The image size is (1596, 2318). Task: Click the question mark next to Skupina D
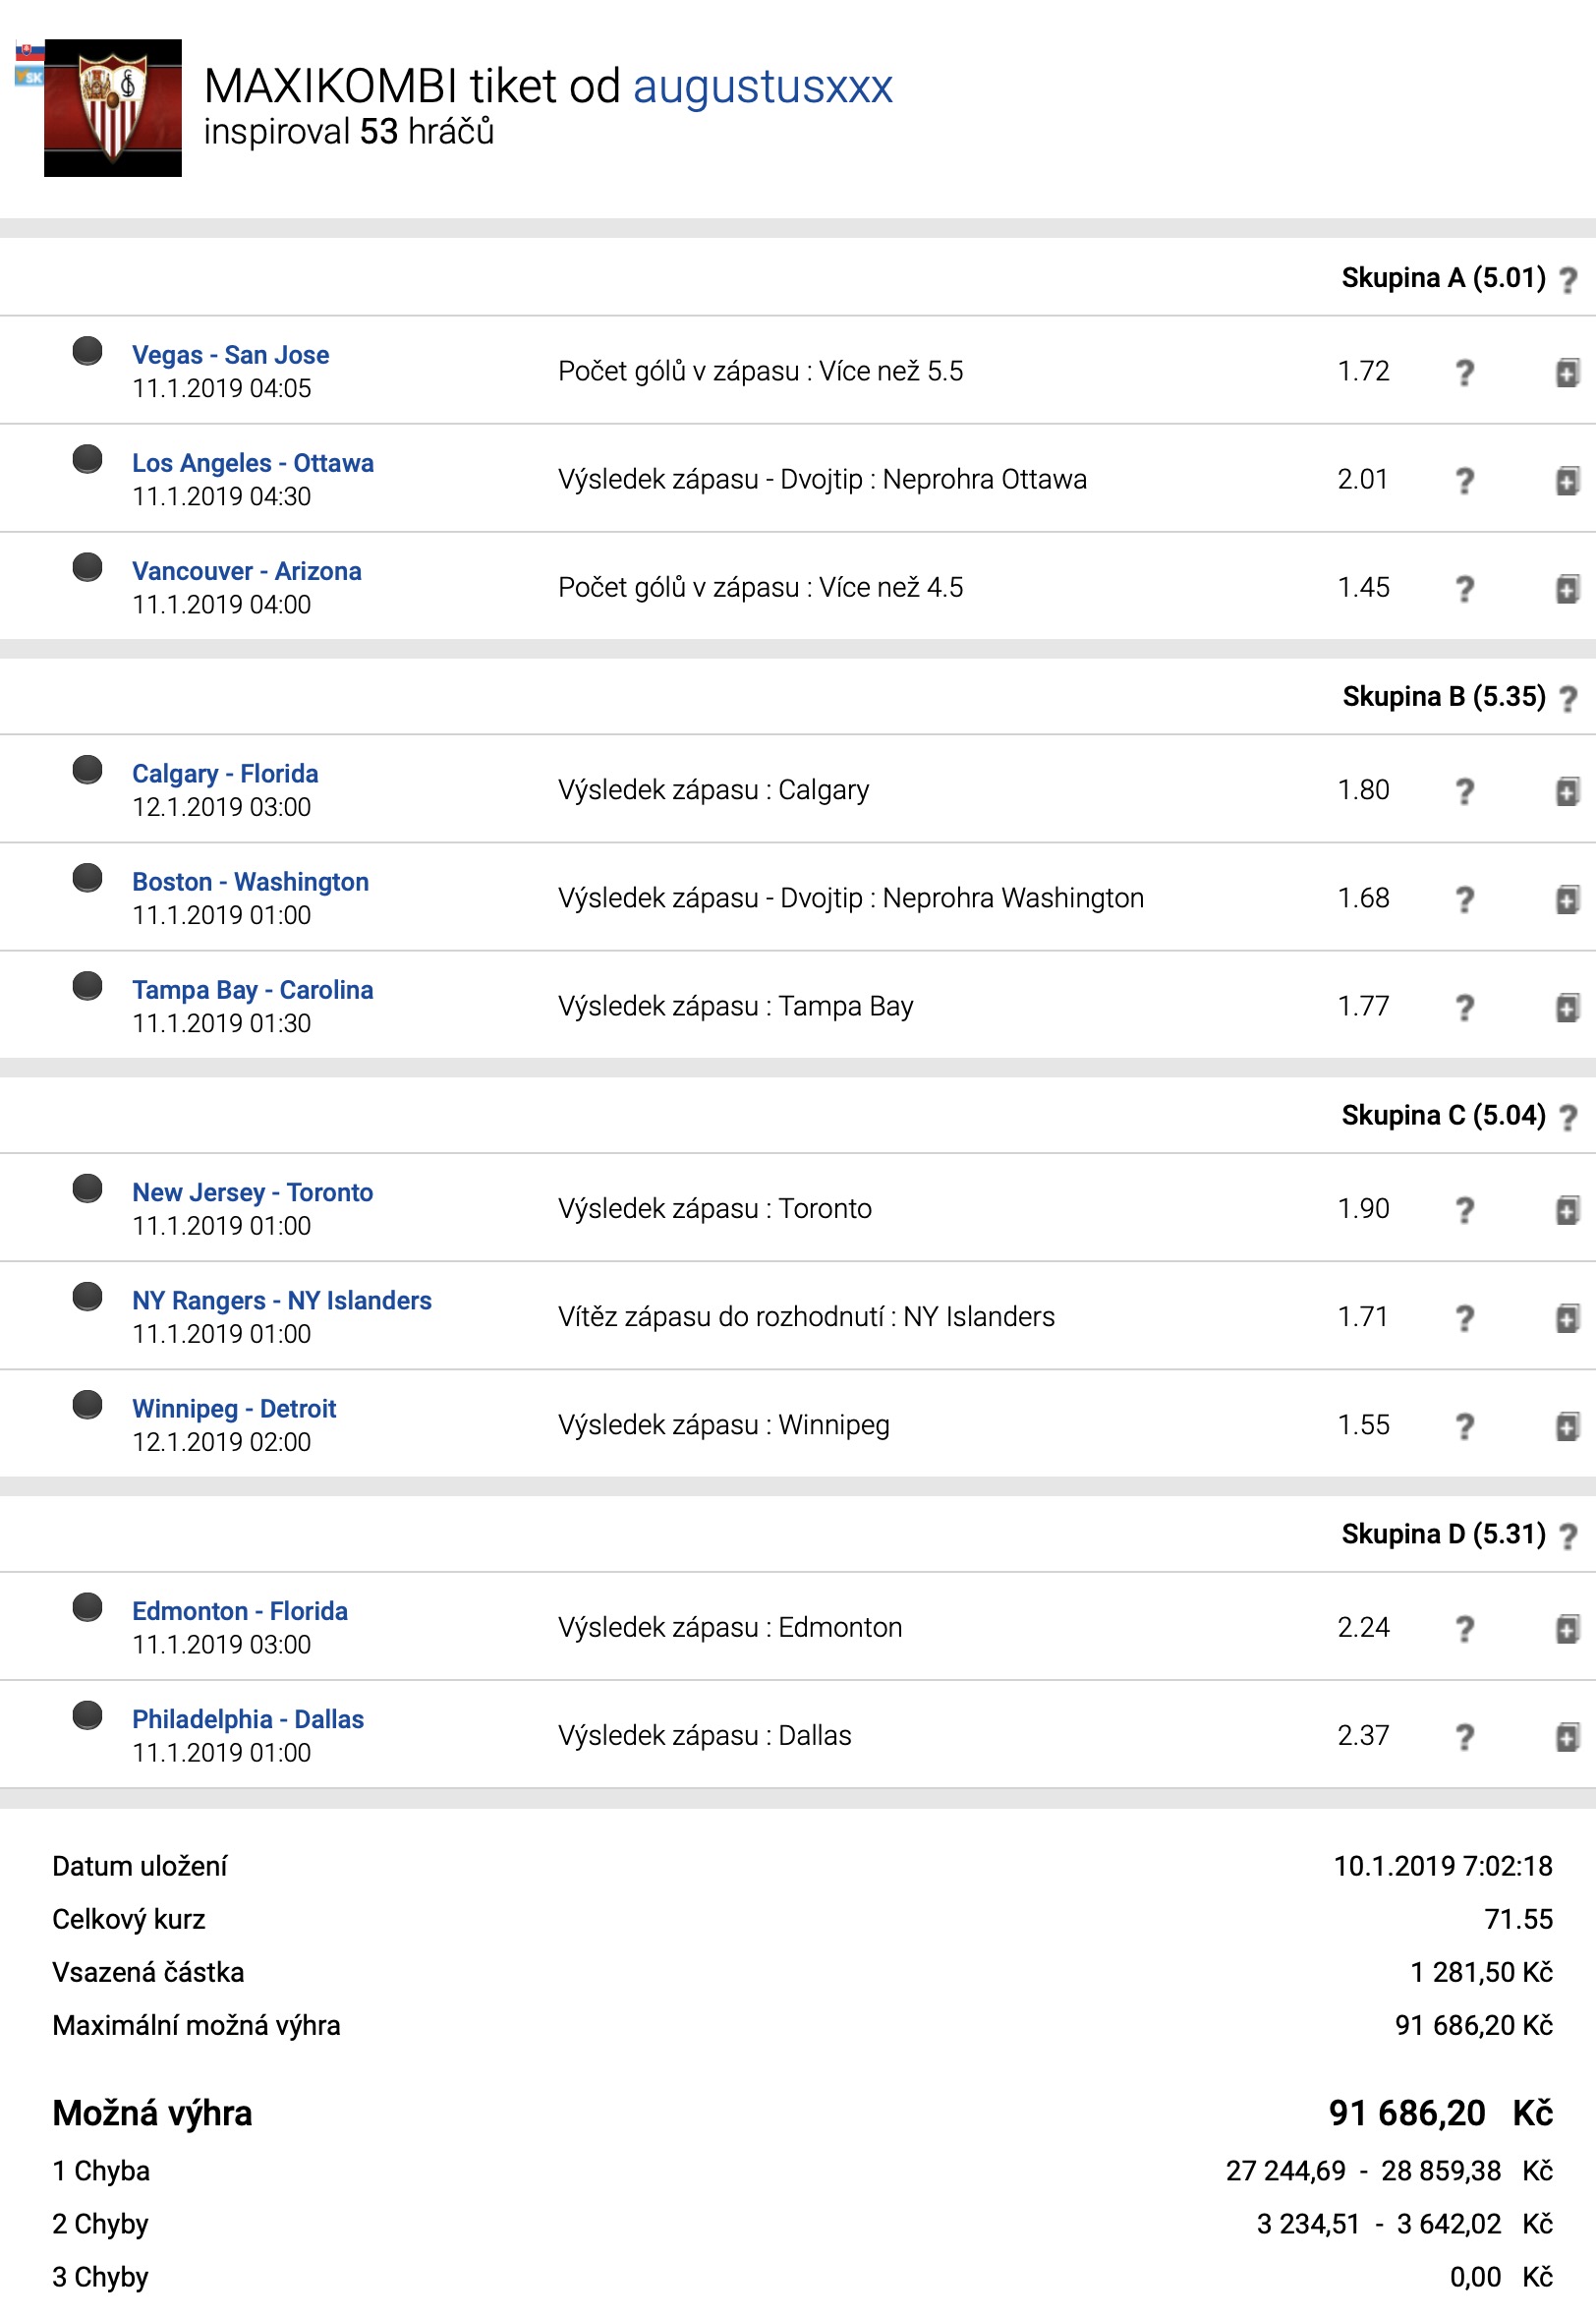point(1567,1537)
